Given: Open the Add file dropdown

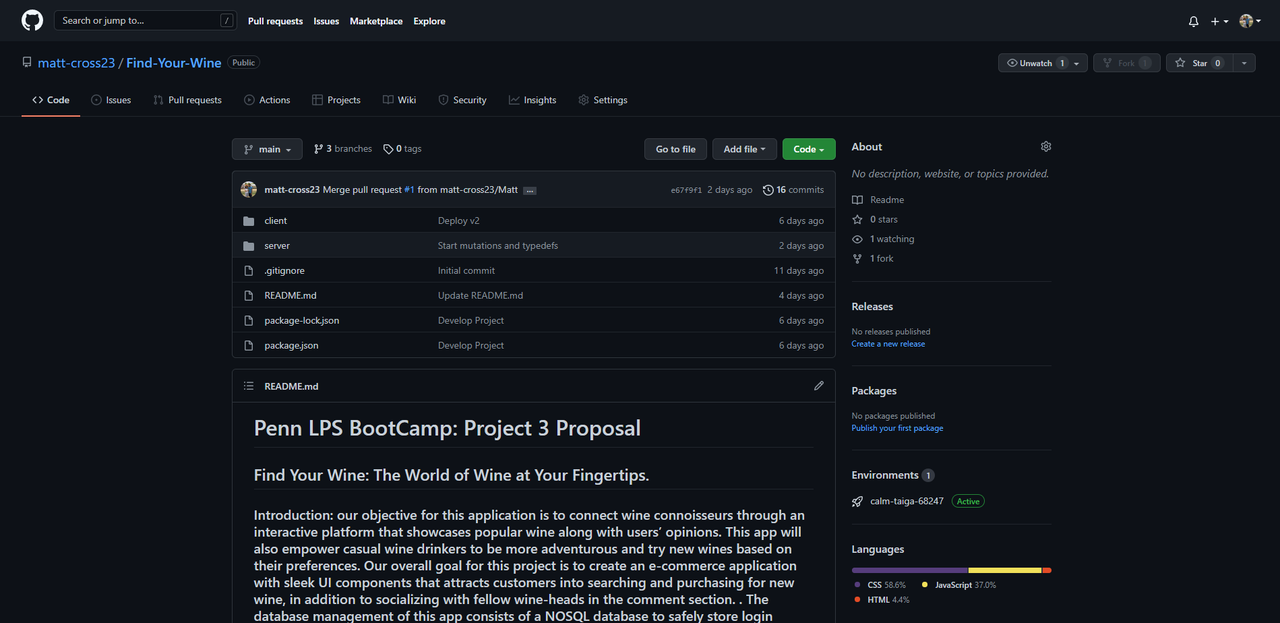Looking at the screenshot, I should [744, 149].
